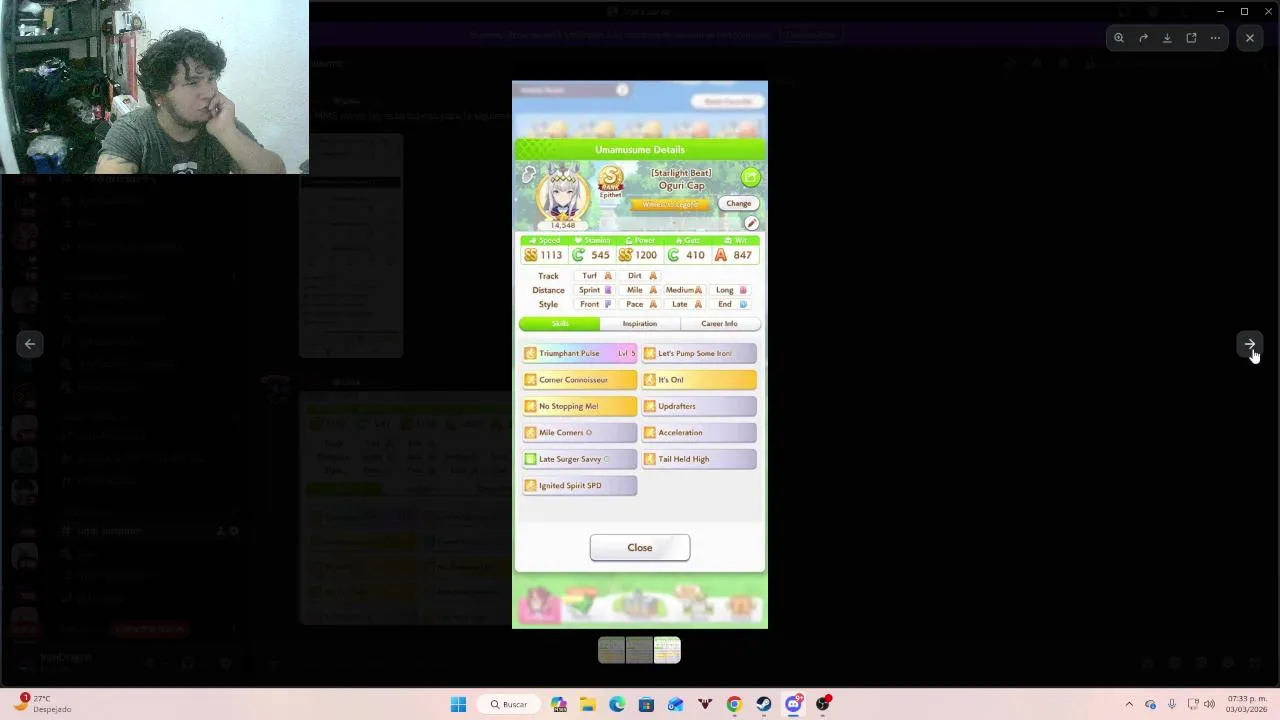This screenshot has height=720, width=1280.
Task: Open the three-dot more options menu
Action: pyautogui.click(x=1215, y=38)
